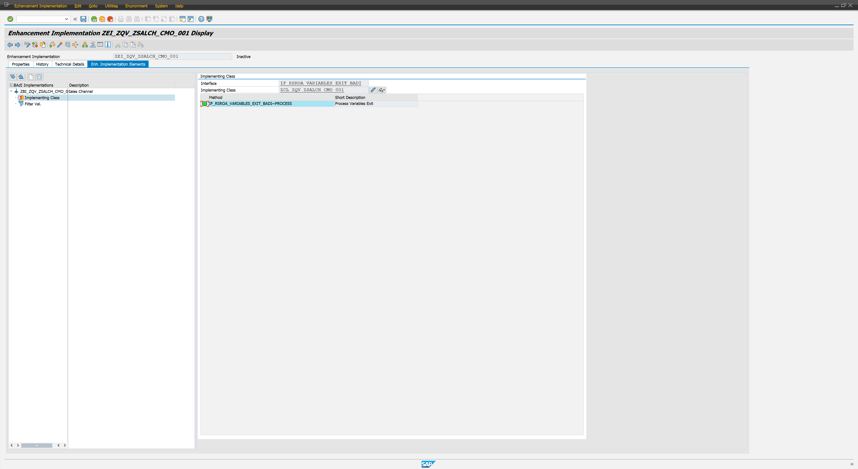Click the left tree horizontal scrollbar thumb
Image resolution: width=858 pixels, height=469 pixels.
37,445
